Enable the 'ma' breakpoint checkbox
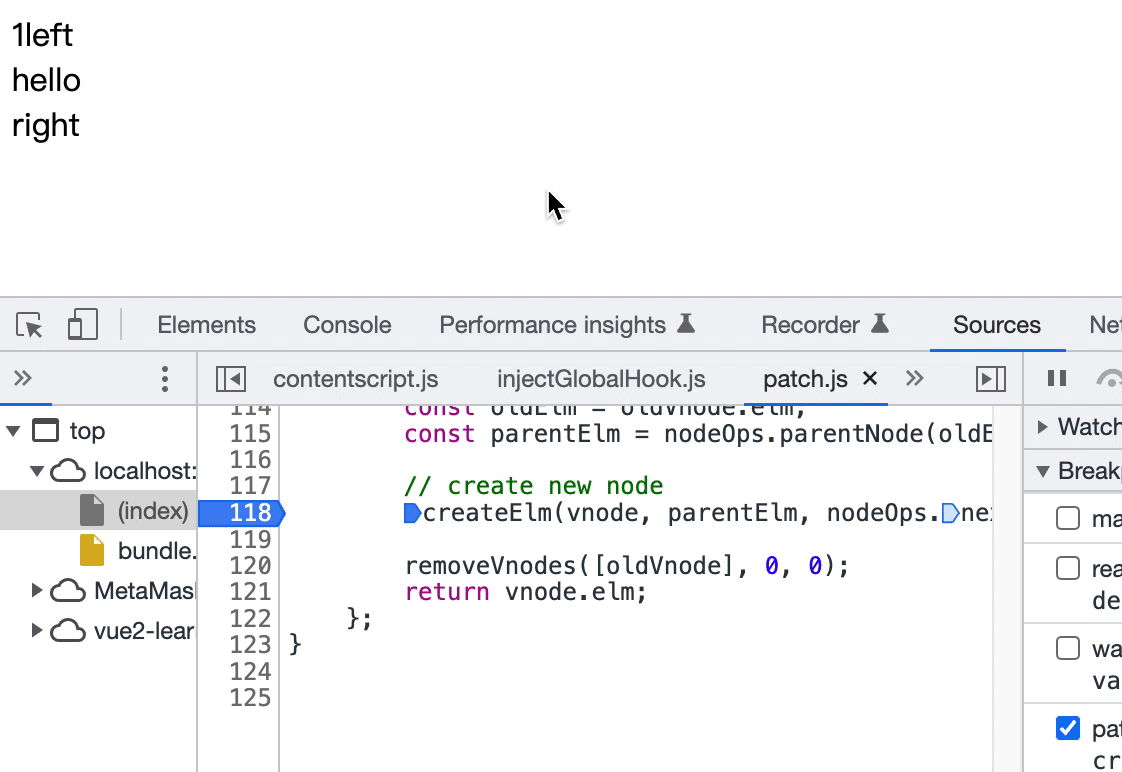 tap(1068, 518)
